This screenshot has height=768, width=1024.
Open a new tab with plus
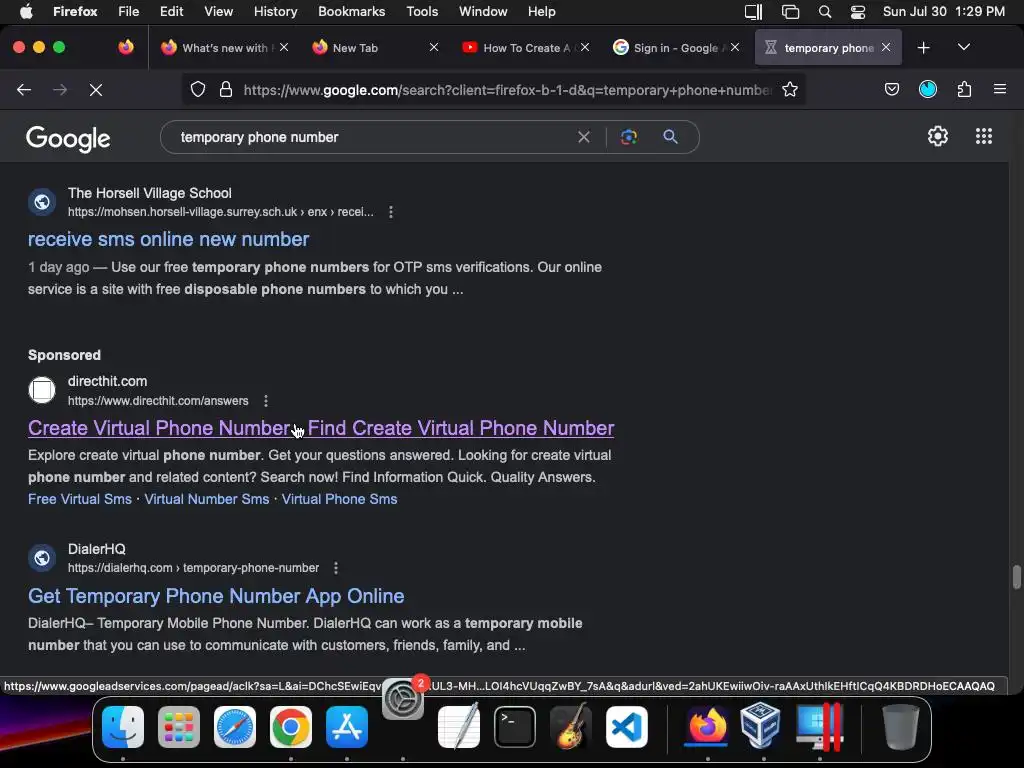tap(923, 48)
